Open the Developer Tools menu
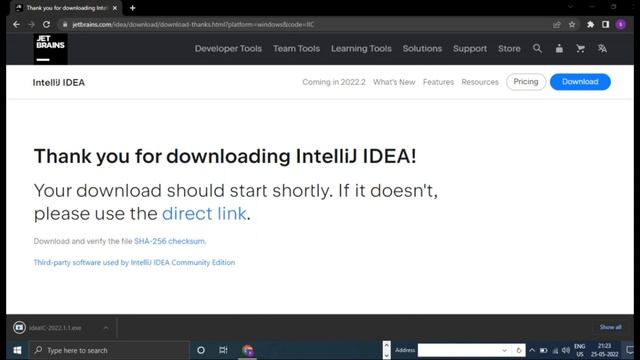 228,49
